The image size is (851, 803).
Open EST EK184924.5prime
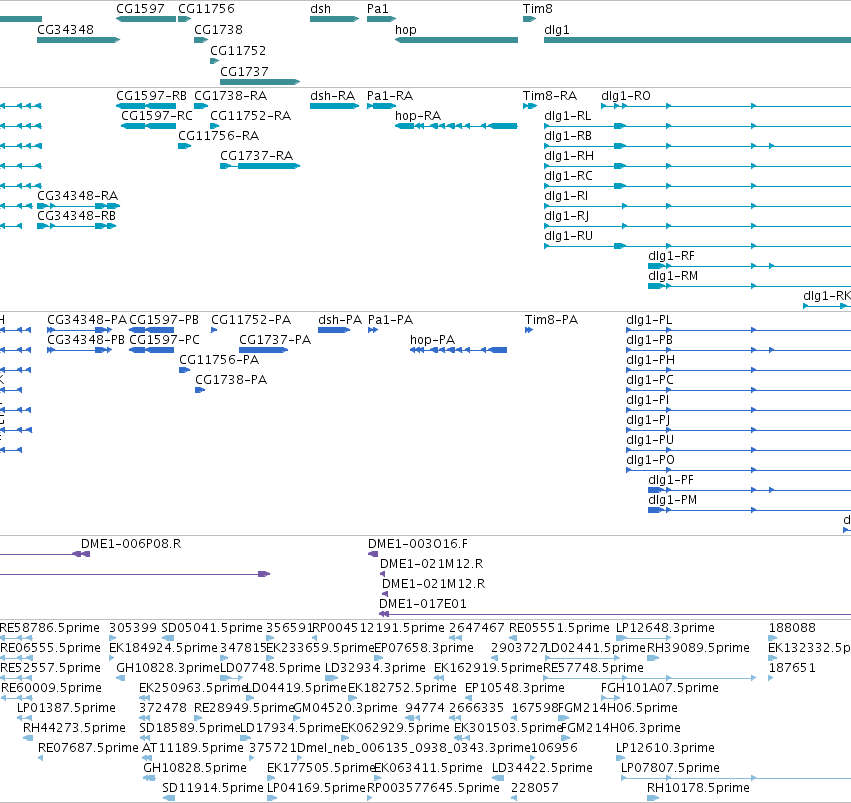point(163,648)
